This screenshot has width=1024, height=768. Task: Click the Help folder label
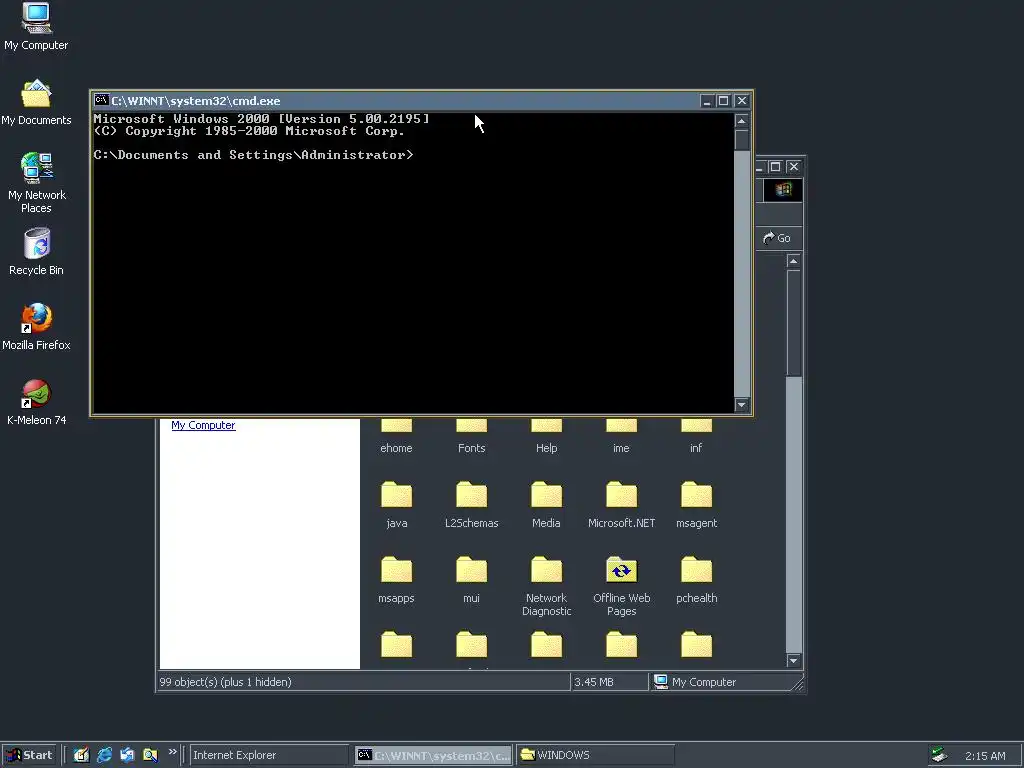(x=547, y=448)
